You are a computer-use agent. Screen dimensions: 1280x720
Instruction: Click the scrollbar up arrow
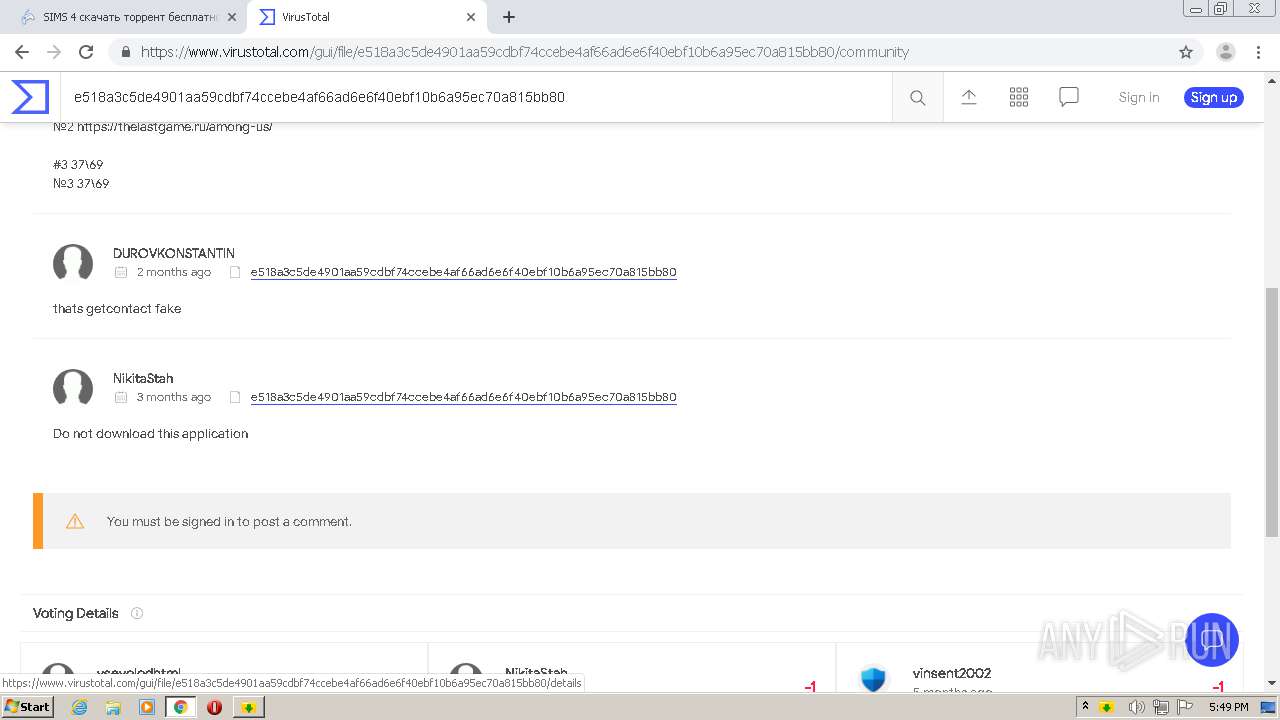coord(1272,80)
